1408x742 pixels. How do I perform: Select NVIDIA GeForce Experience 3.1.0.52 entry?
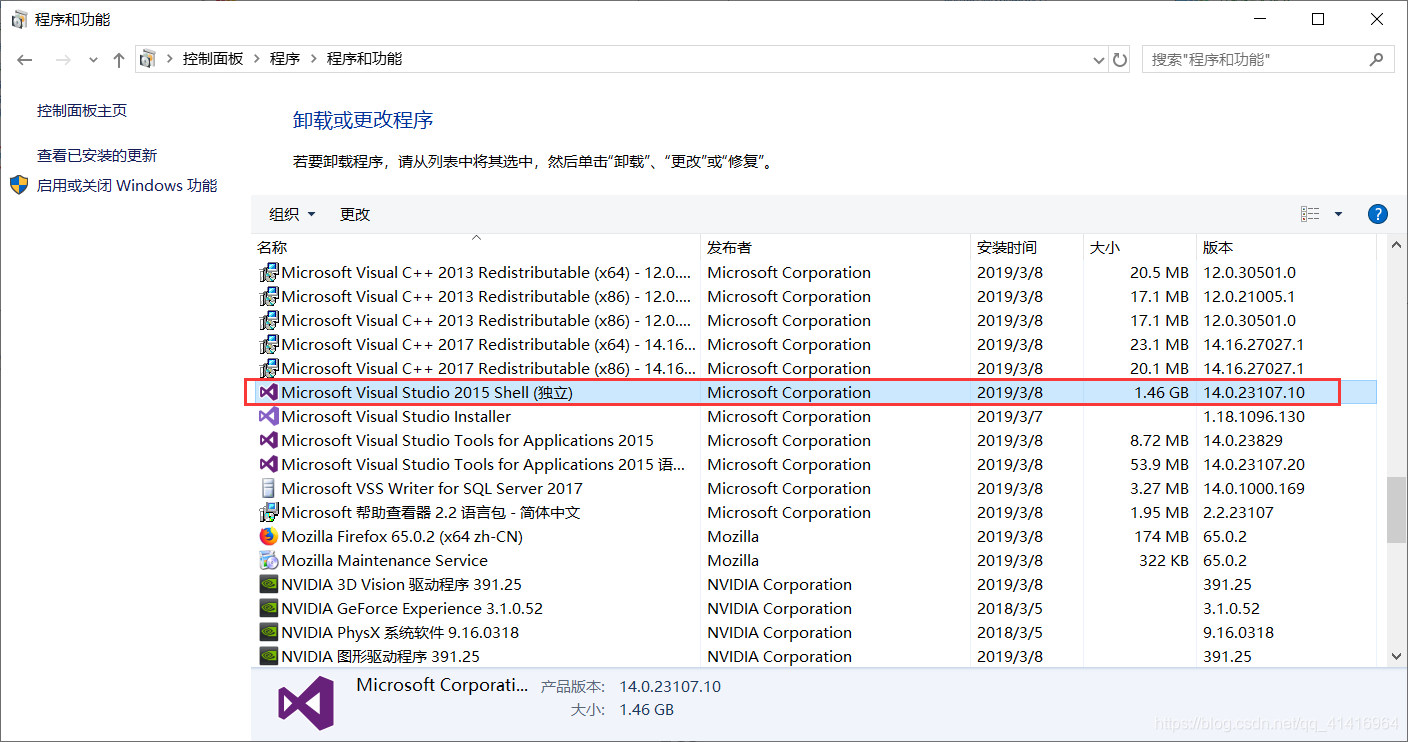(x=412, y=608)
